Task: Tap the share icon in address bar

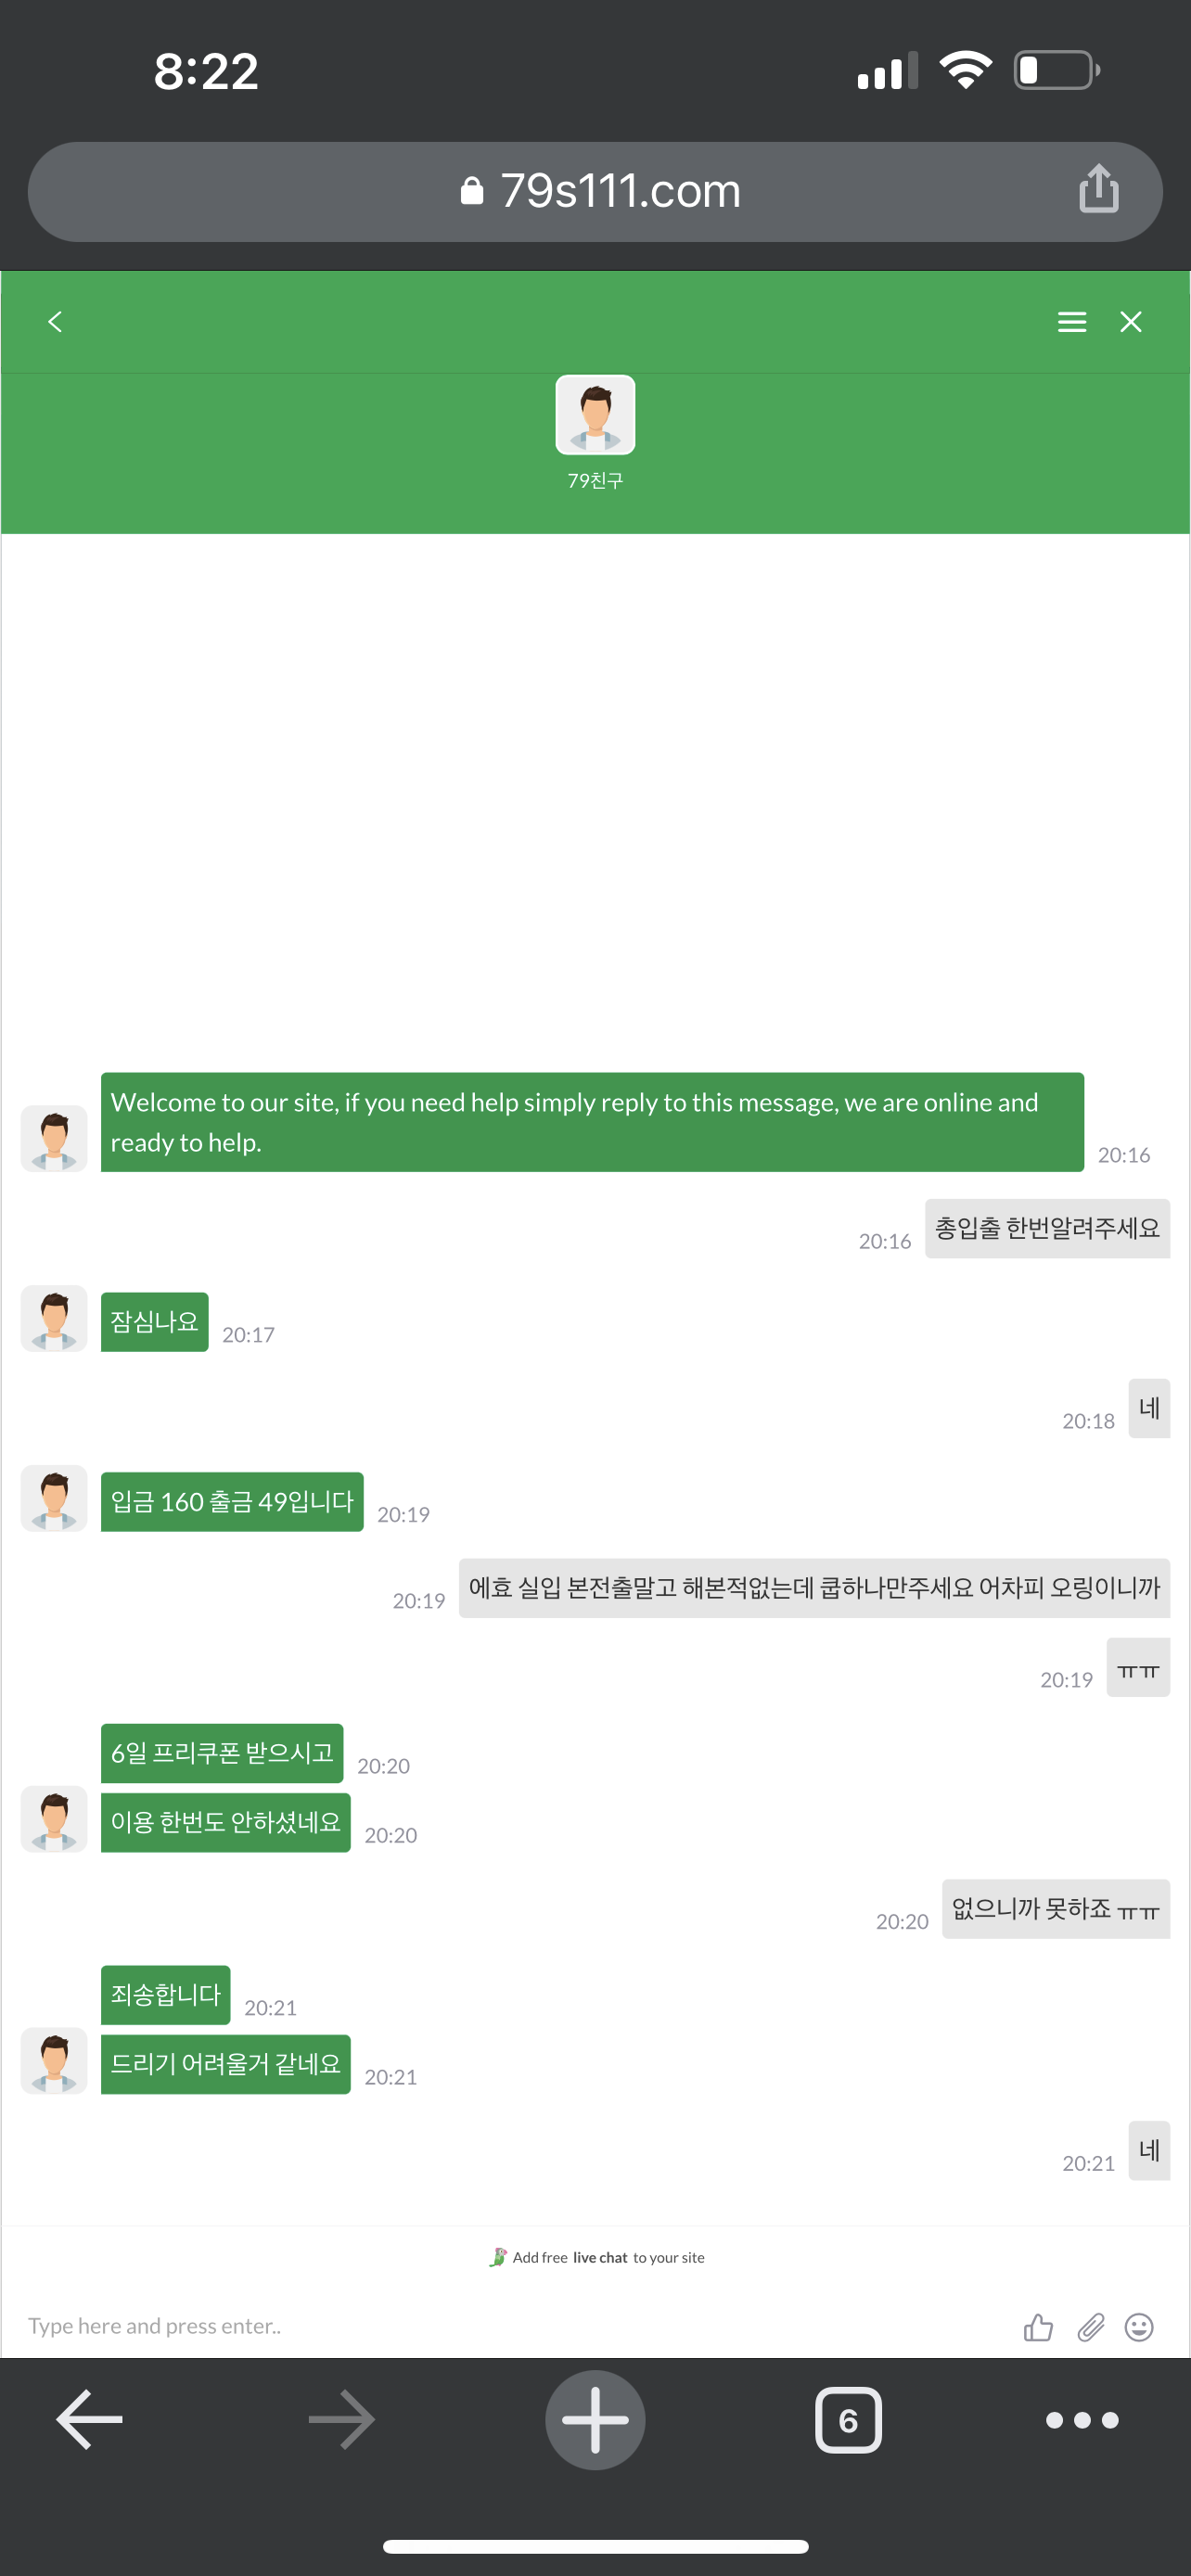Action: pyautogui.click(x=1098, y=188)
